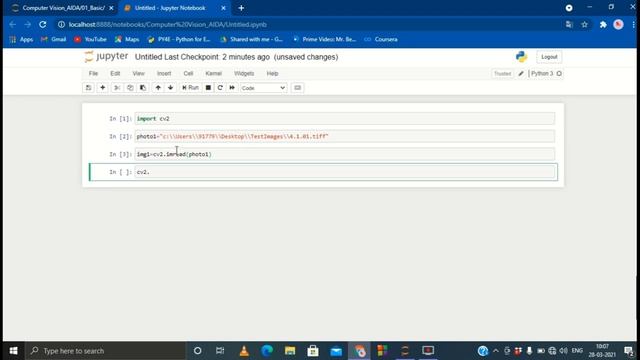Open the Kernel menu

[213, 73]
